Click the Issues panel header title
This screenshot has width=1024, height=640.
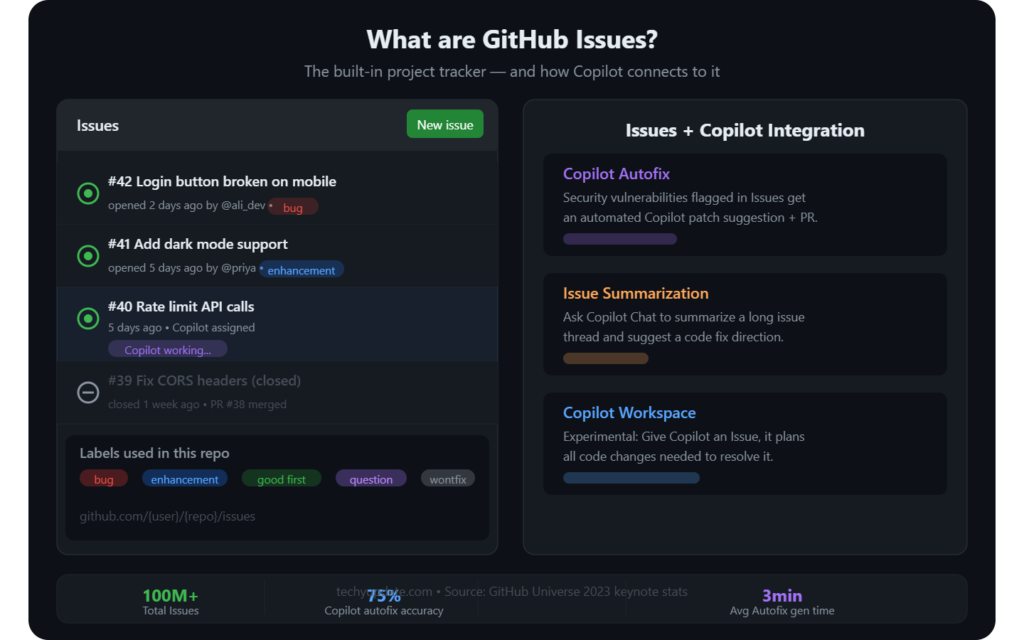(x=97, y=125)
